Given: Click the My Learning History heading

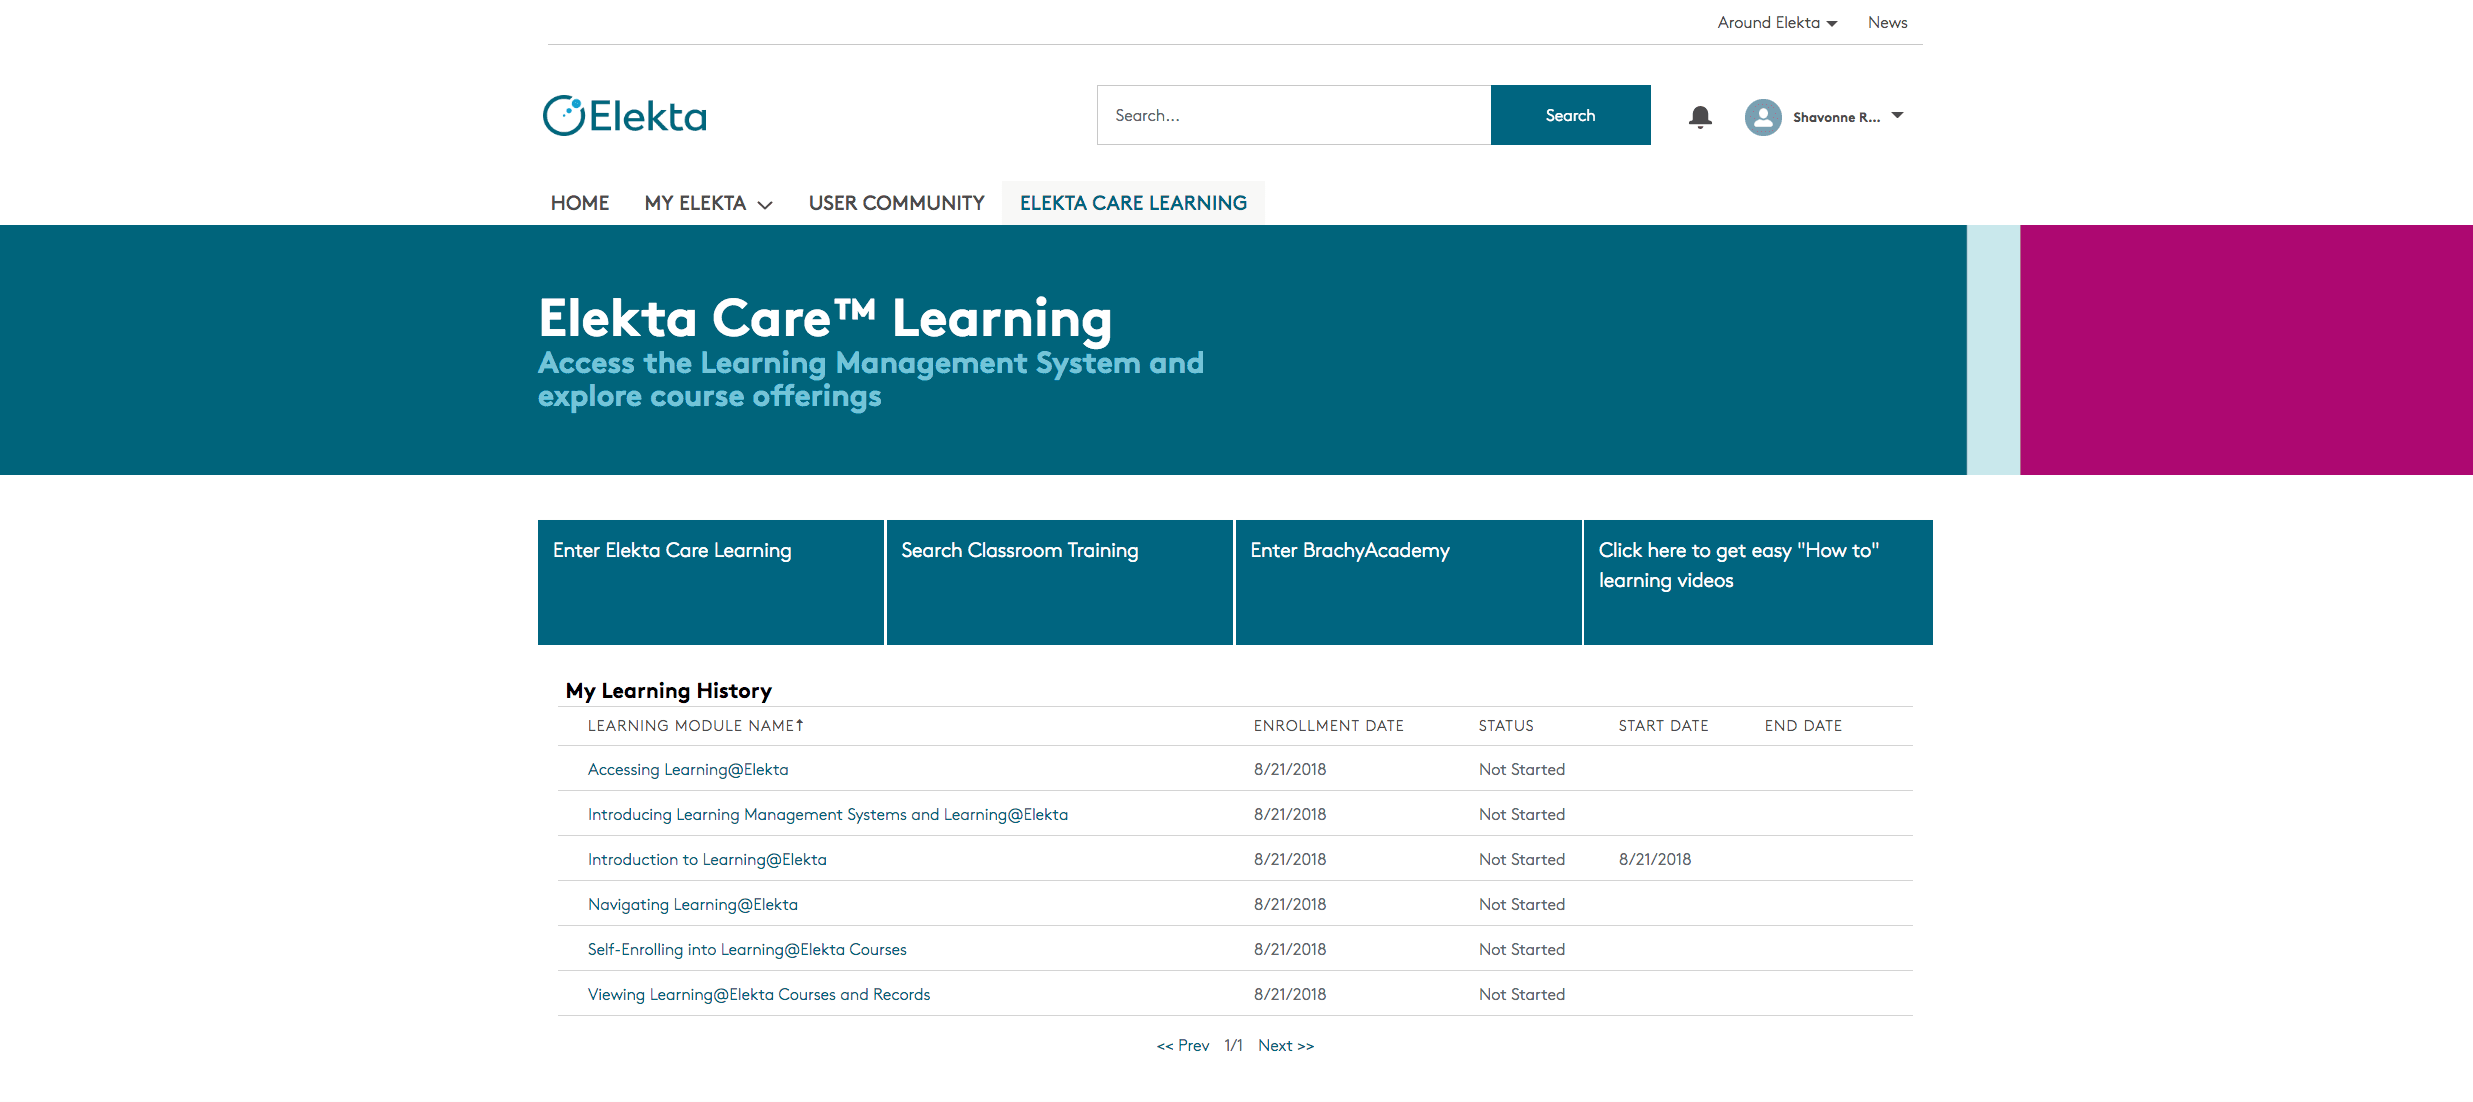Looking at the screenshot, I should (669, 691).
